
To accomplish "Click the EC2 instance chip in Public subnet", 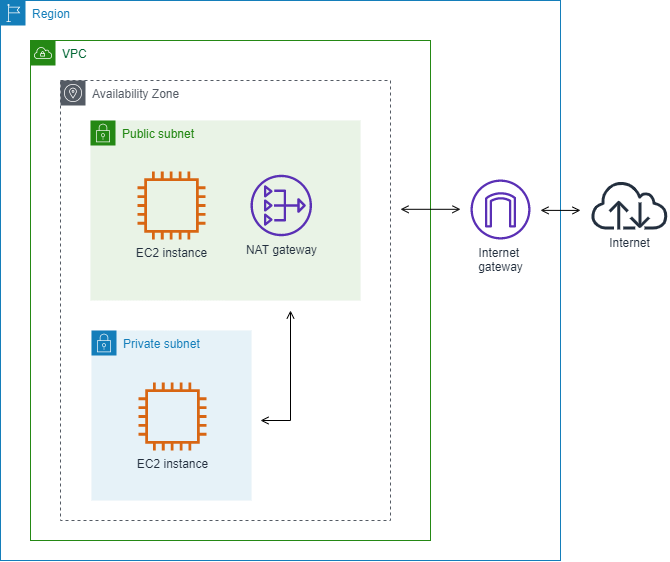I will tap(169, 207).
